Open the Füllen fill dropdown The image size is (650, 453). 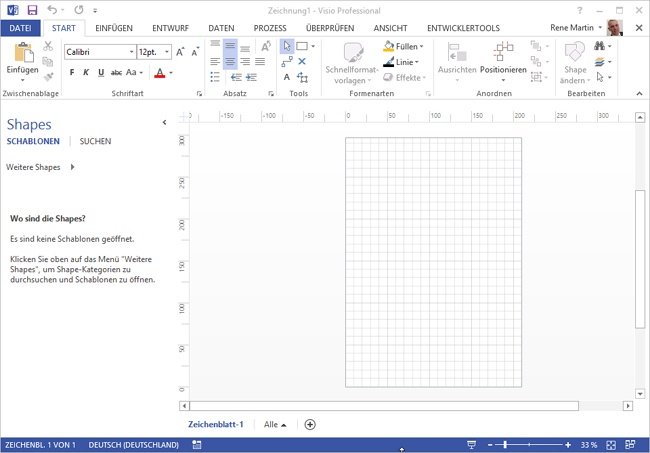pyautogui.click(x=405, y=46)
